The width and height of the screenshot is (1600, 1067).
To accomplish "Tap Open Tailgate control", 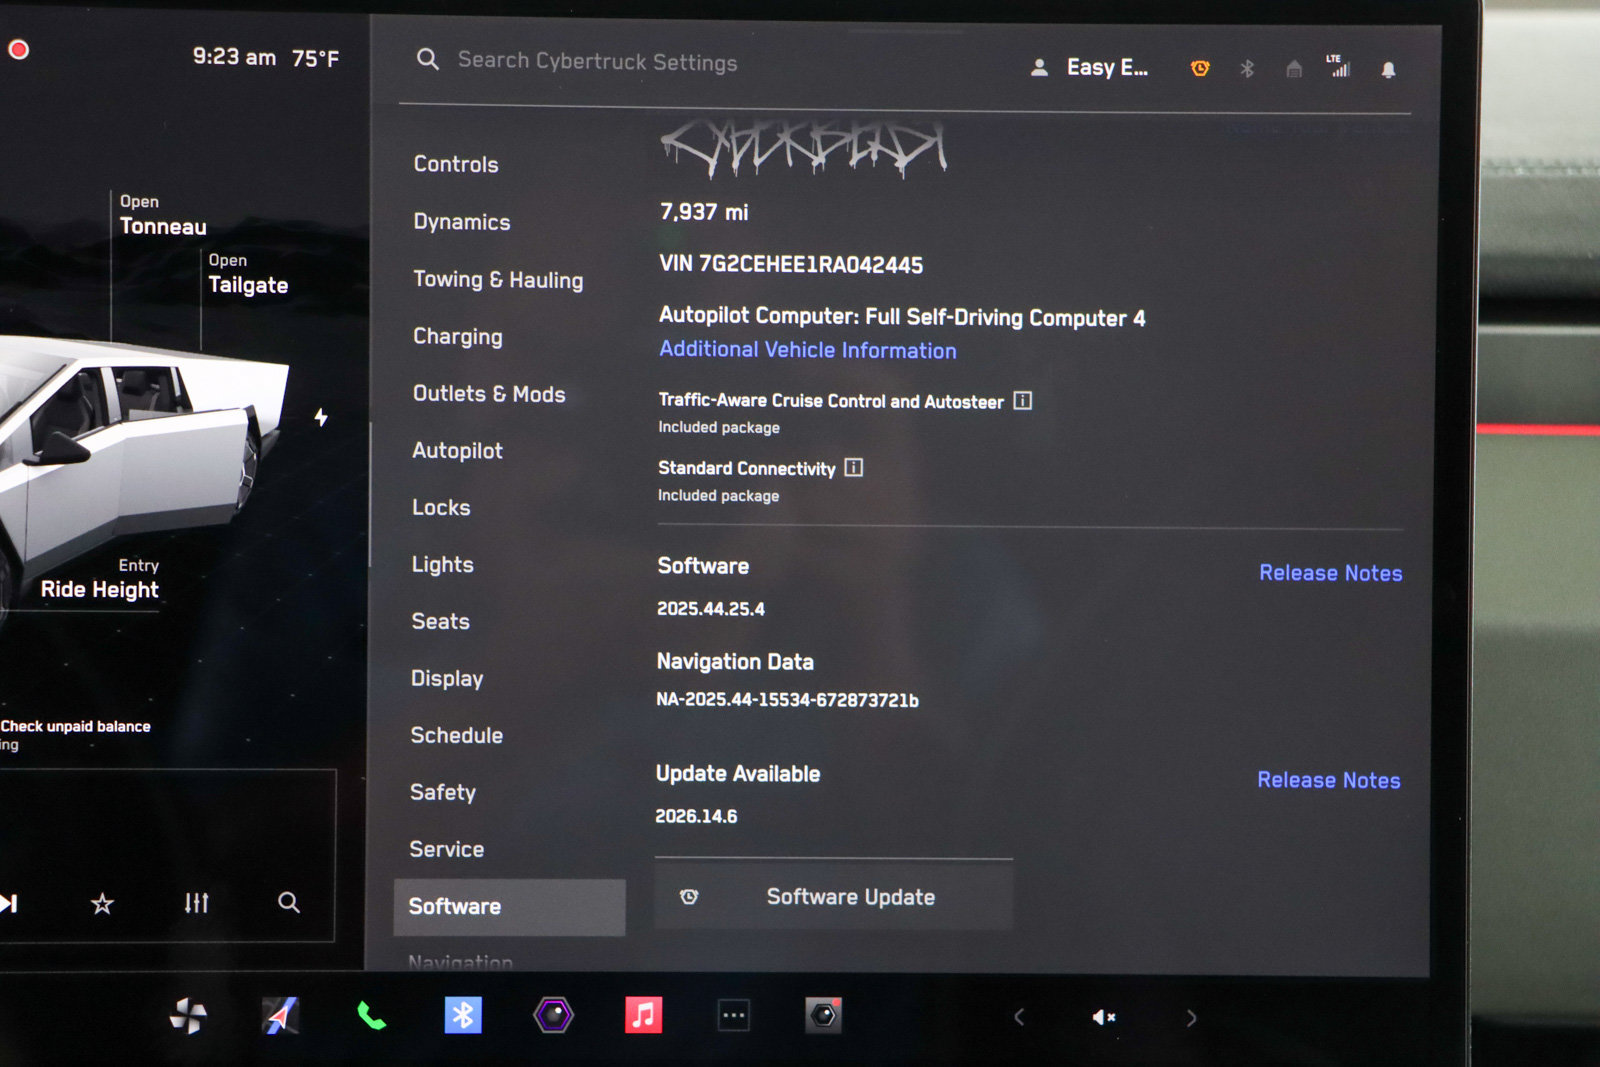I will [x=248, y=274].
